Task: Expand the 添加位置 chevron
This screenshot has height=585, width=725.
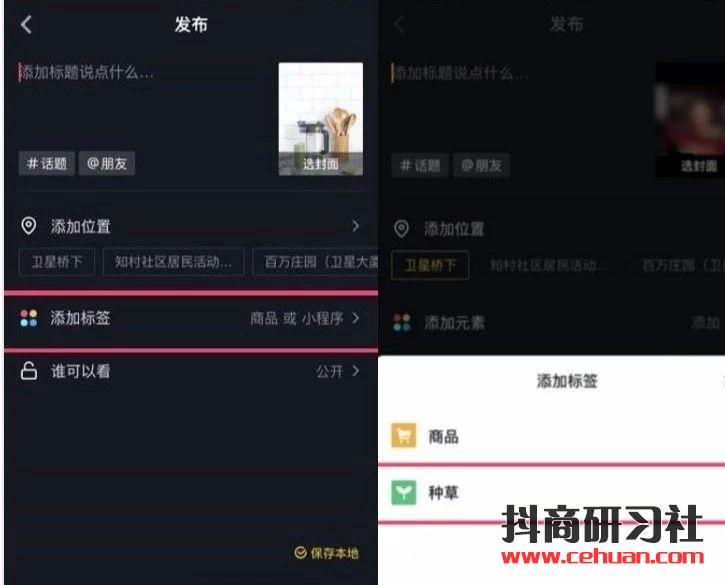Action: 356,226
